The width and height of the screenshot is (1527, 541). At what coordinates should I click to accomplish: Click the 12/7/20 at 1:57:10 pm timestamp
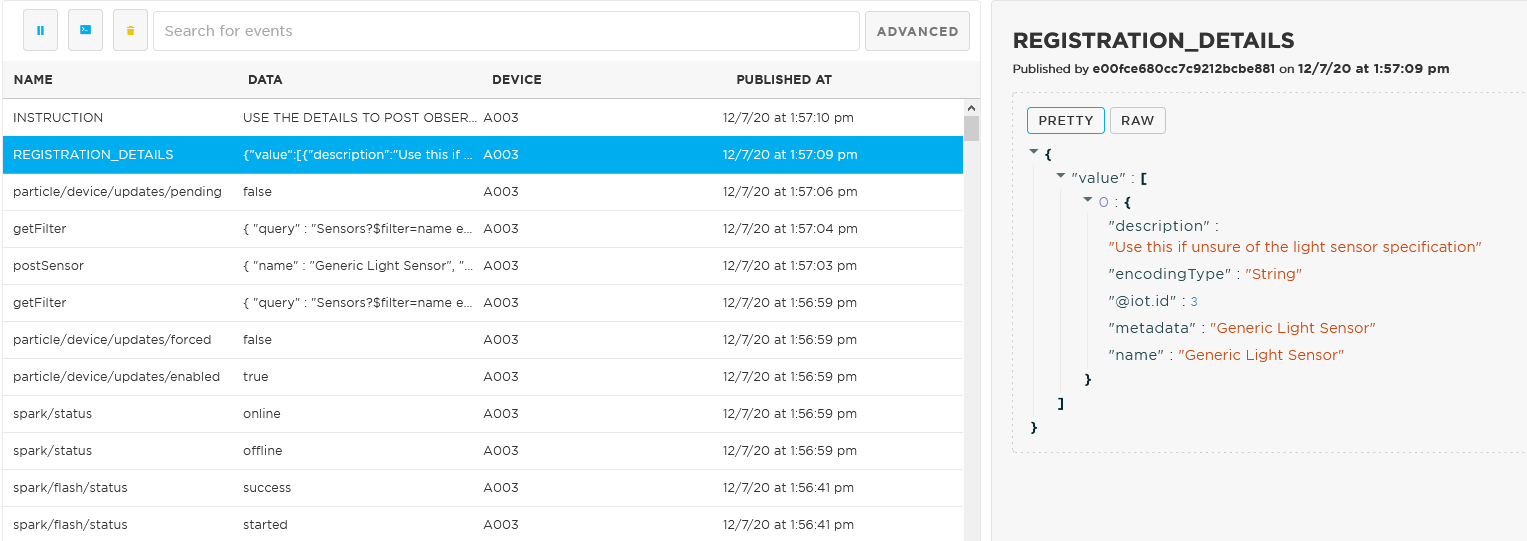(x=788, y=118)
